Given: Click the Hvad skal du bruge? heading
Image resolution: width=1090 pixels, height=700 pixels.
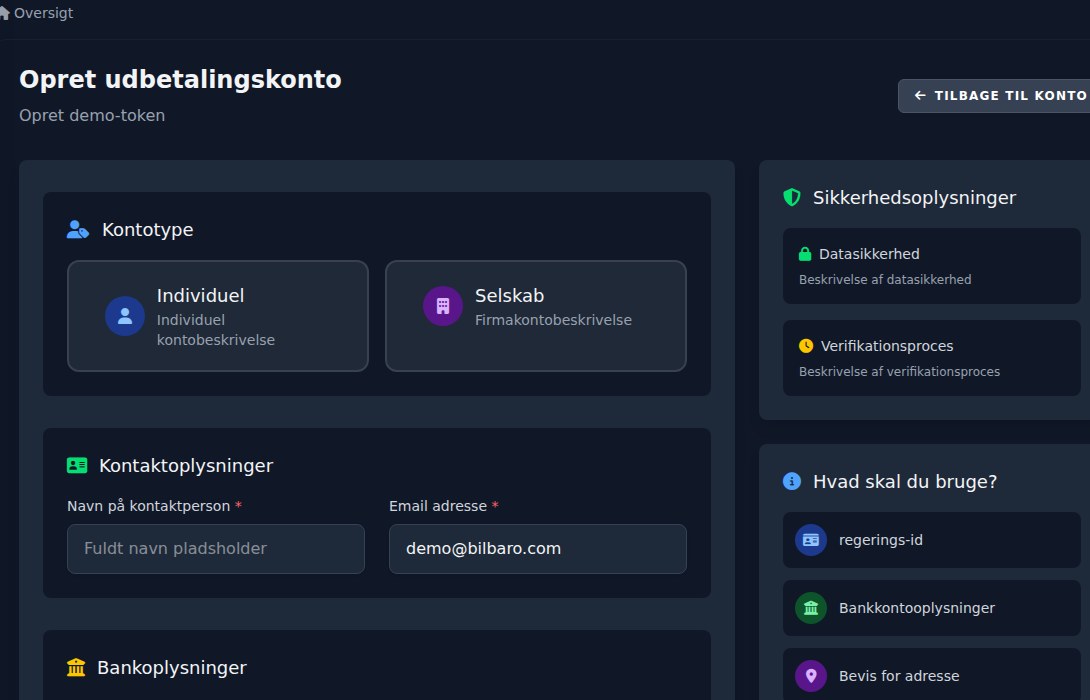Looking at the screenshot, I should pos(905,481).
